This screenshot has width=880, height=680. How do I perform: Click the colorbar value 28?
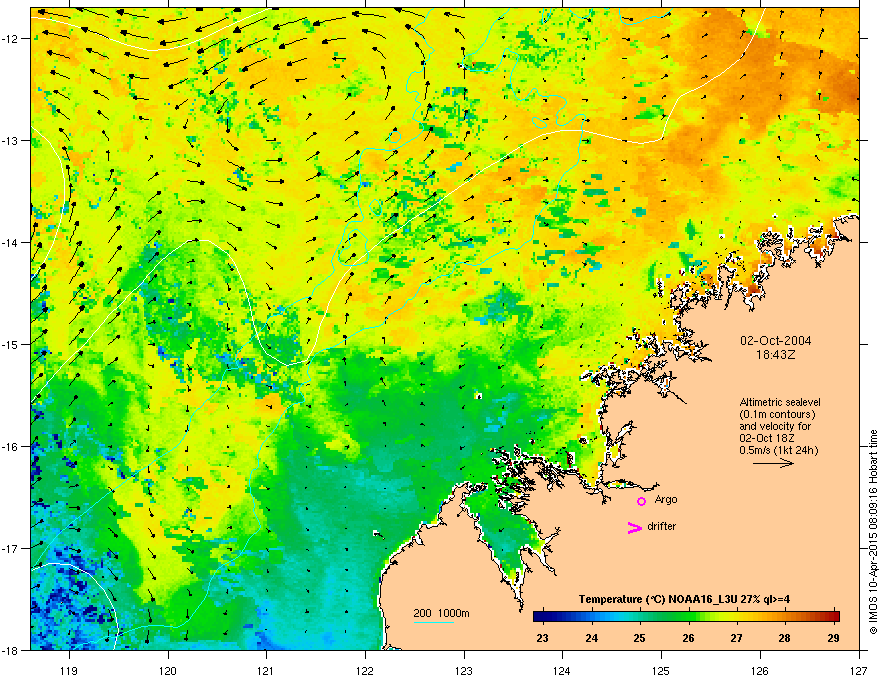(x=785, y=638)
